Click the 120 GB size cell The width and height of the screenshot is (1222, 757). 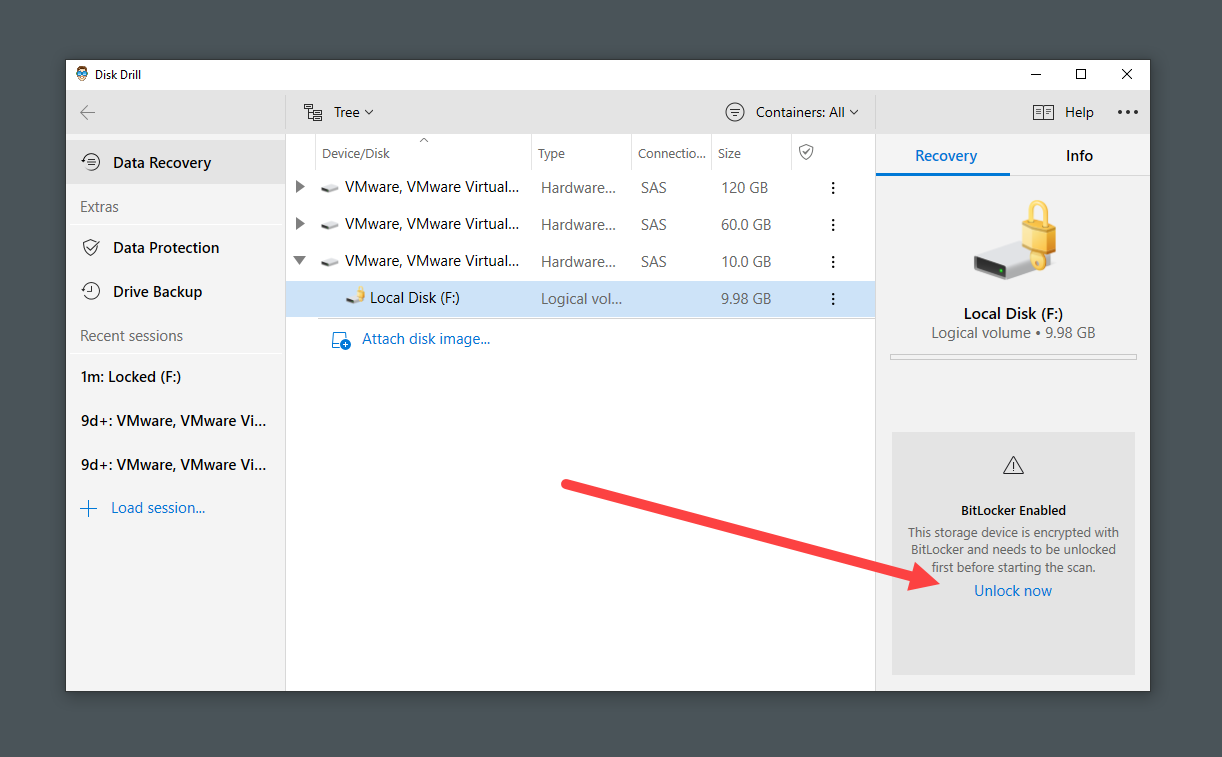point(744,187)
